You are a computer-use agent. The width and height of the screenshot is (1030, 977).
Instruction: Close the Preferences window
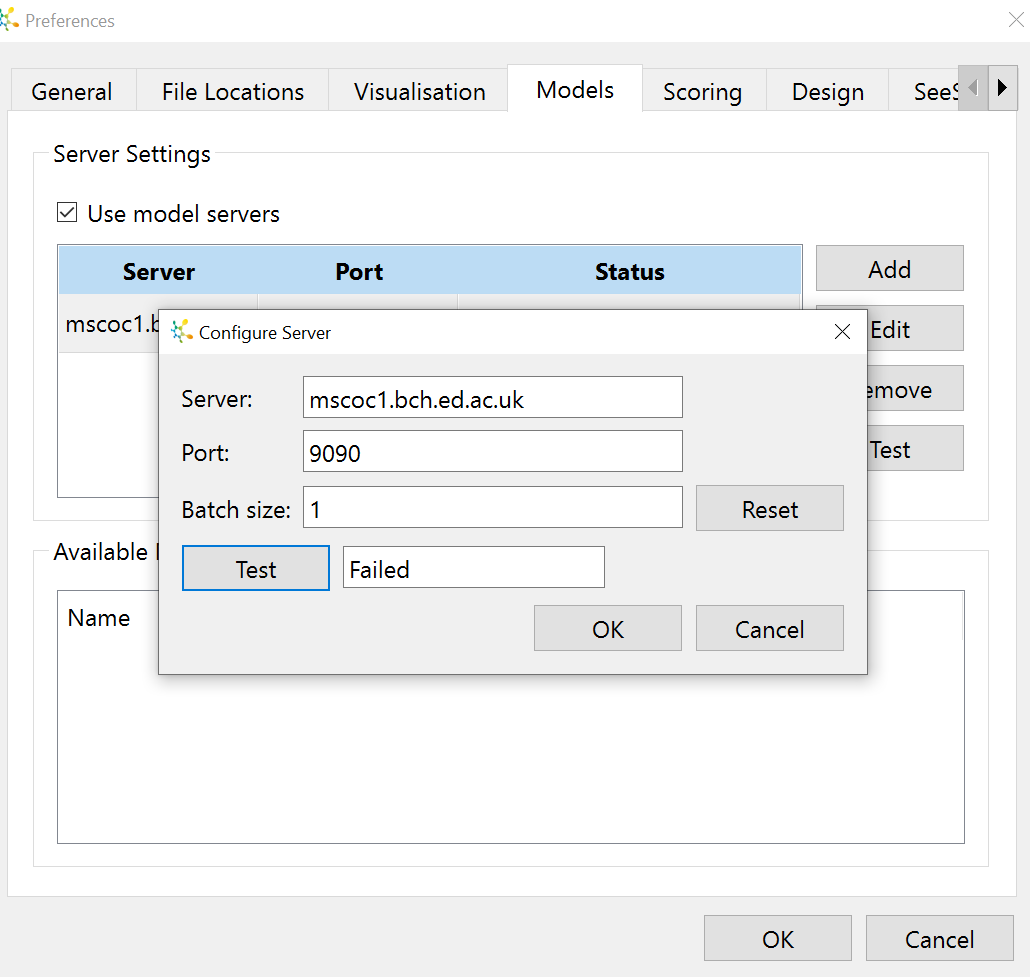[x=1015, y=20]
